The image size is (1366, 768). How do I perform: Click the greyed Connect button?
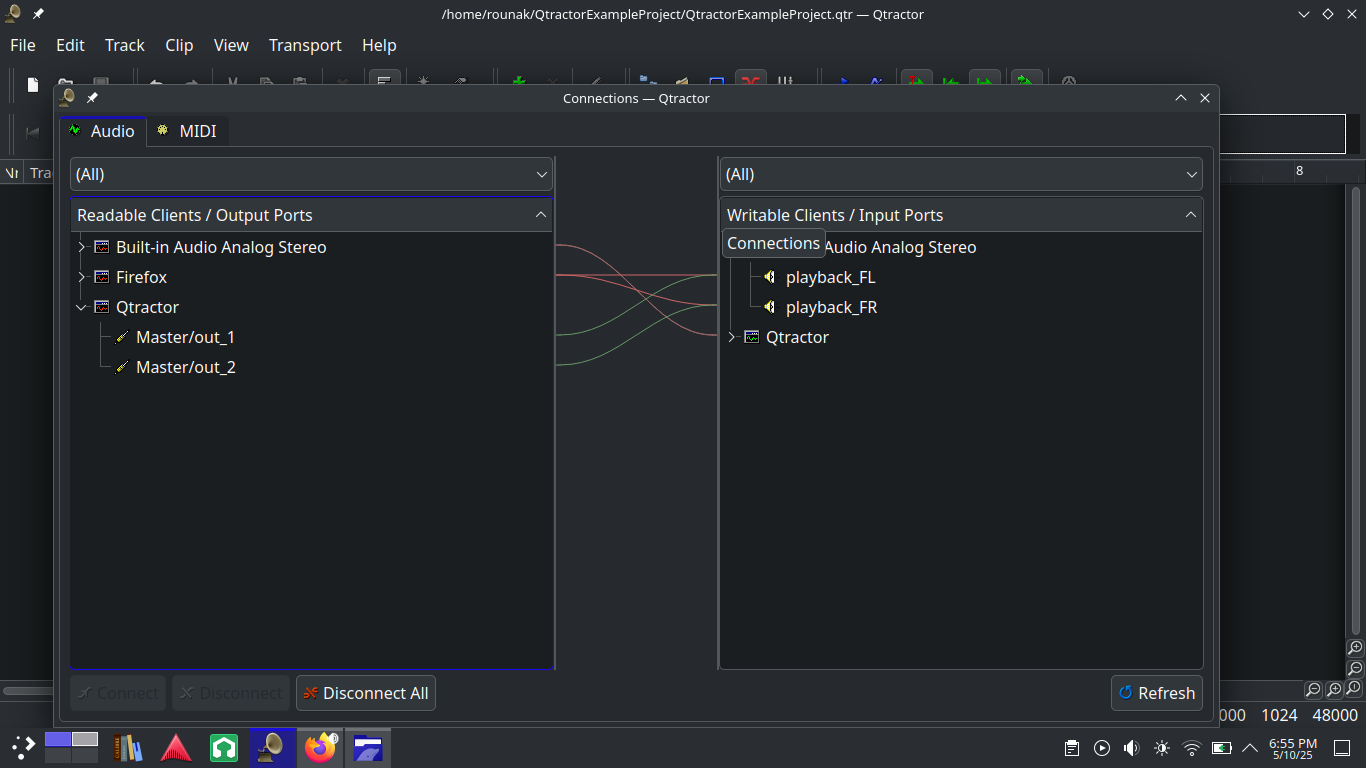click(118, 693)
